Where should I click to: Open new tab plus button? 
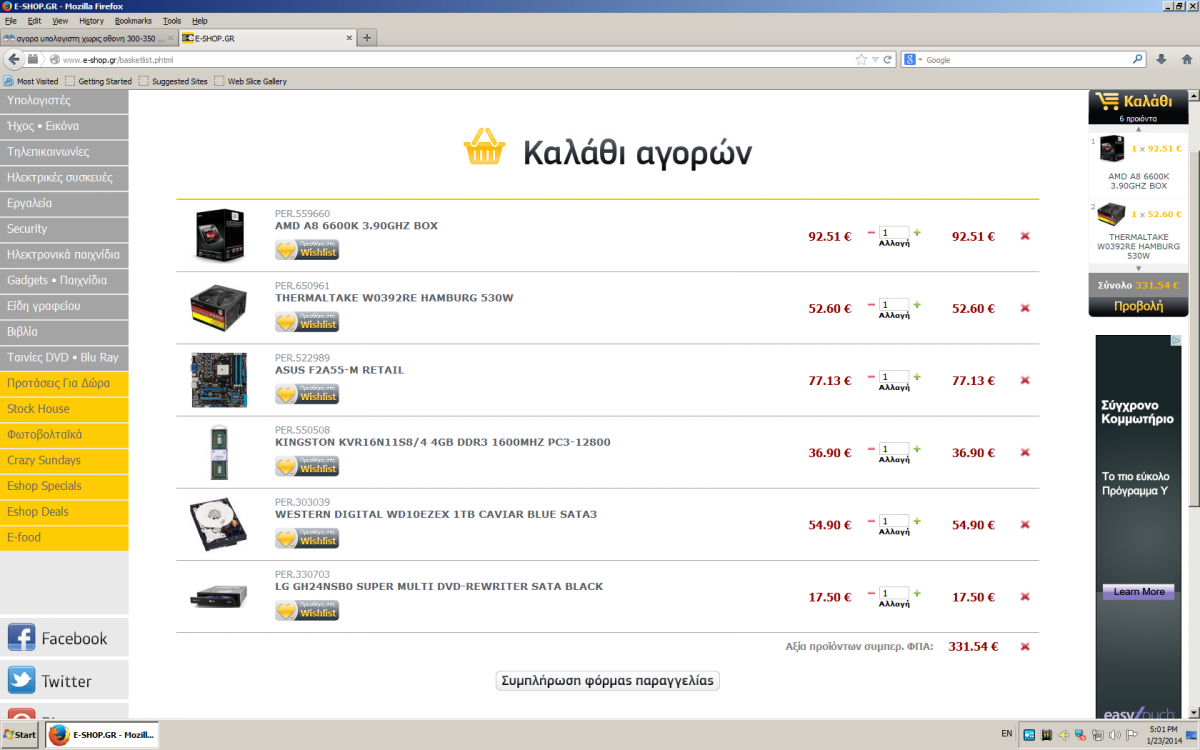367,38
